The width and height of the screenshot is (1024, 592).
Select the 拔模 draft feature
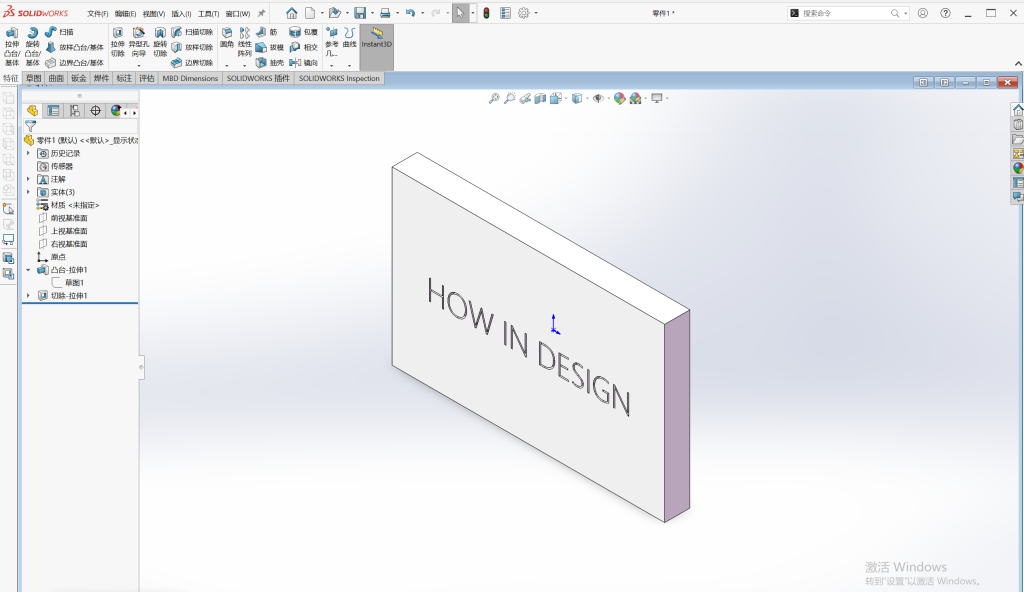(x=270, y=47)
